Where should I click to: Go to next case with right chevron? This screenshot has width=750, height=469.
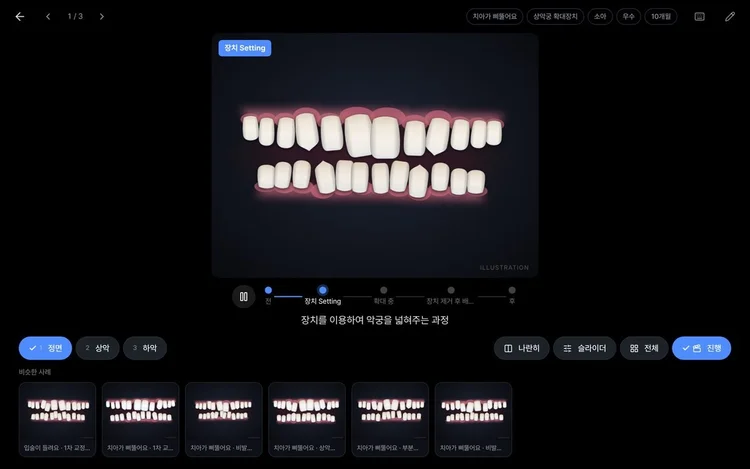coord(101,17)
